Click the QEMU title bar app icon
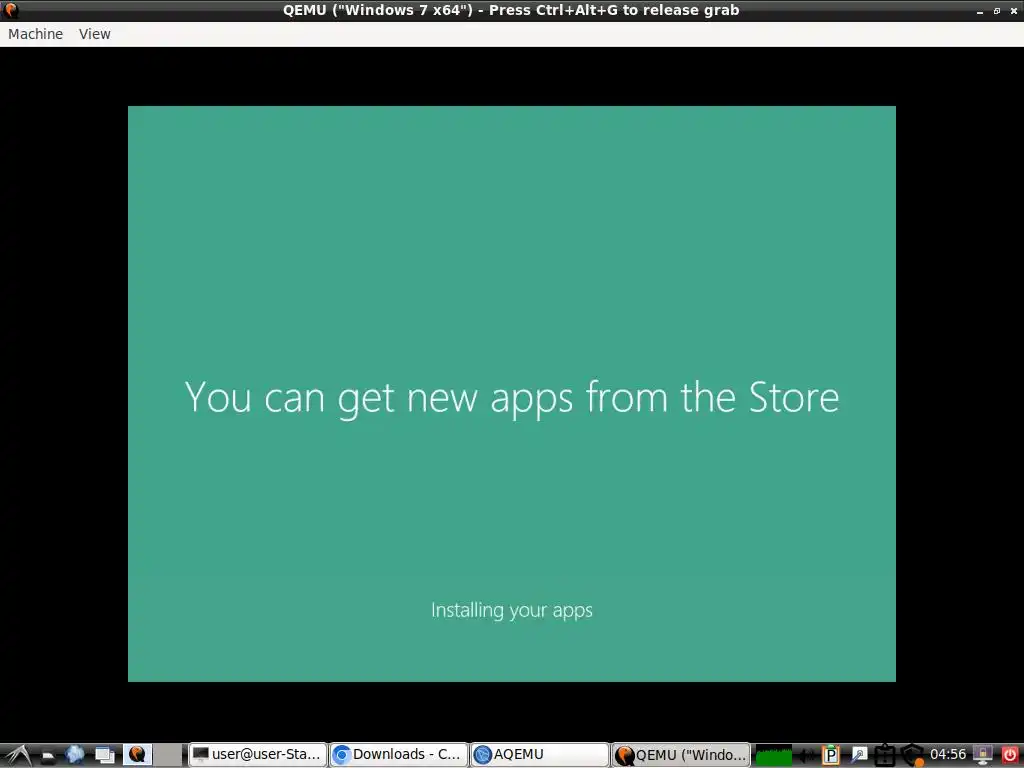Image resolution: width=1024 pixels, height=768 pixels. click(10, 10)
